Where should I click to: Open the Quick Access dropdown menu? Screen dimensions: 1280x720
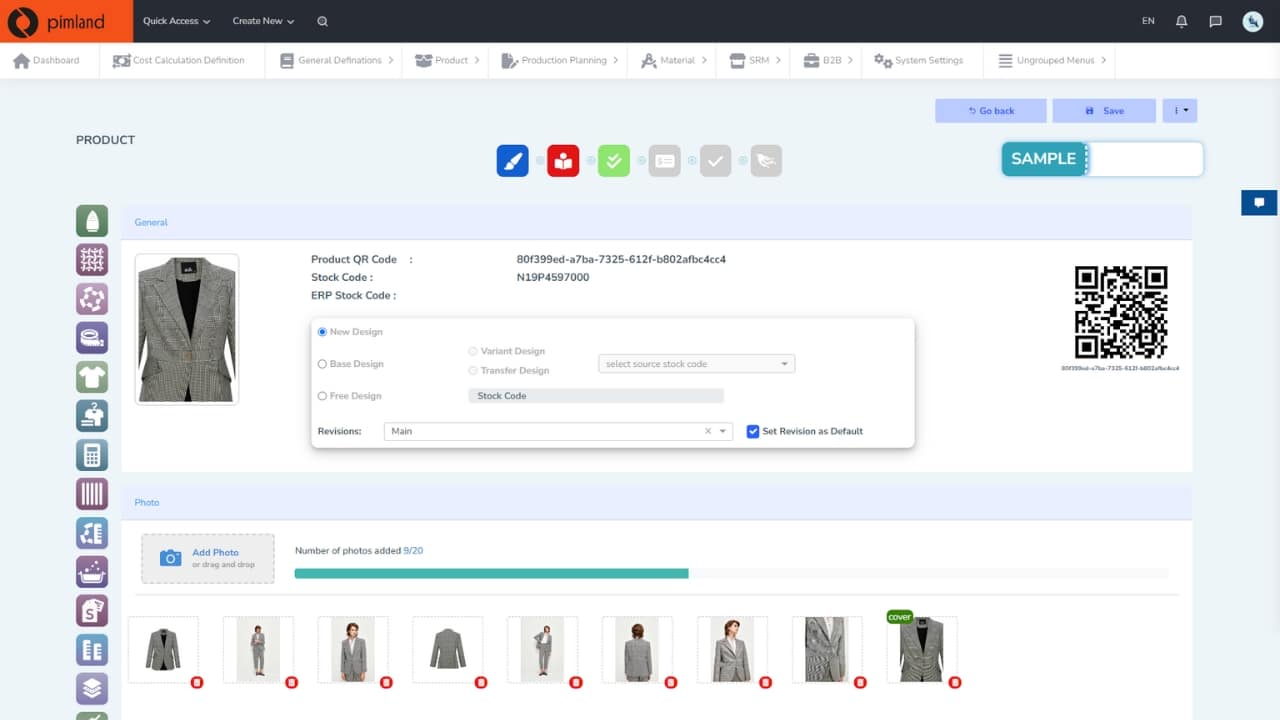click(176, 21)
